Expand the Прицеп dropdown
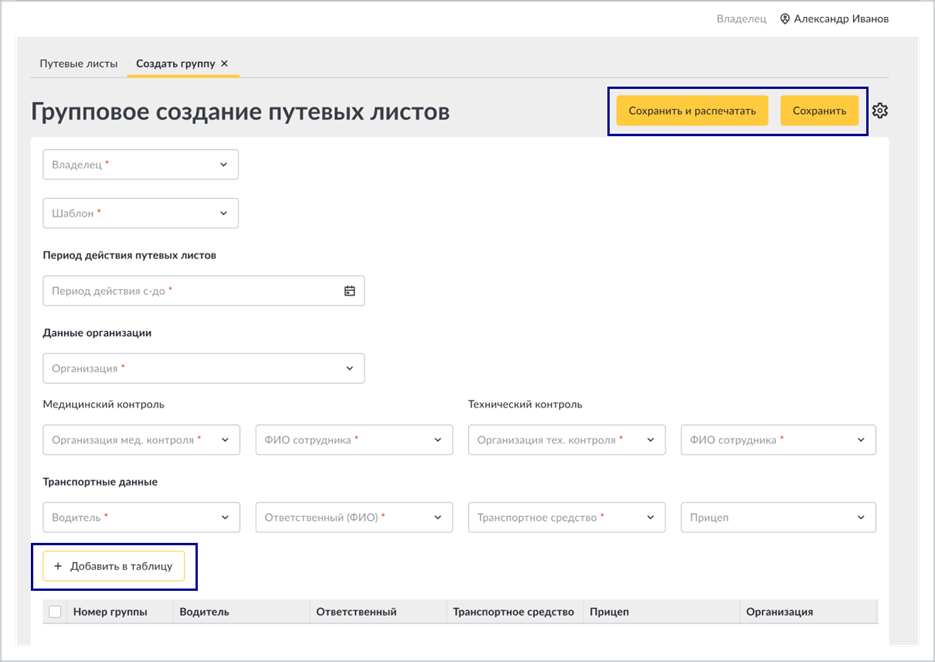The height and width of the screenshot is (662, 935). pyautogui.click(x=778, y=518)
